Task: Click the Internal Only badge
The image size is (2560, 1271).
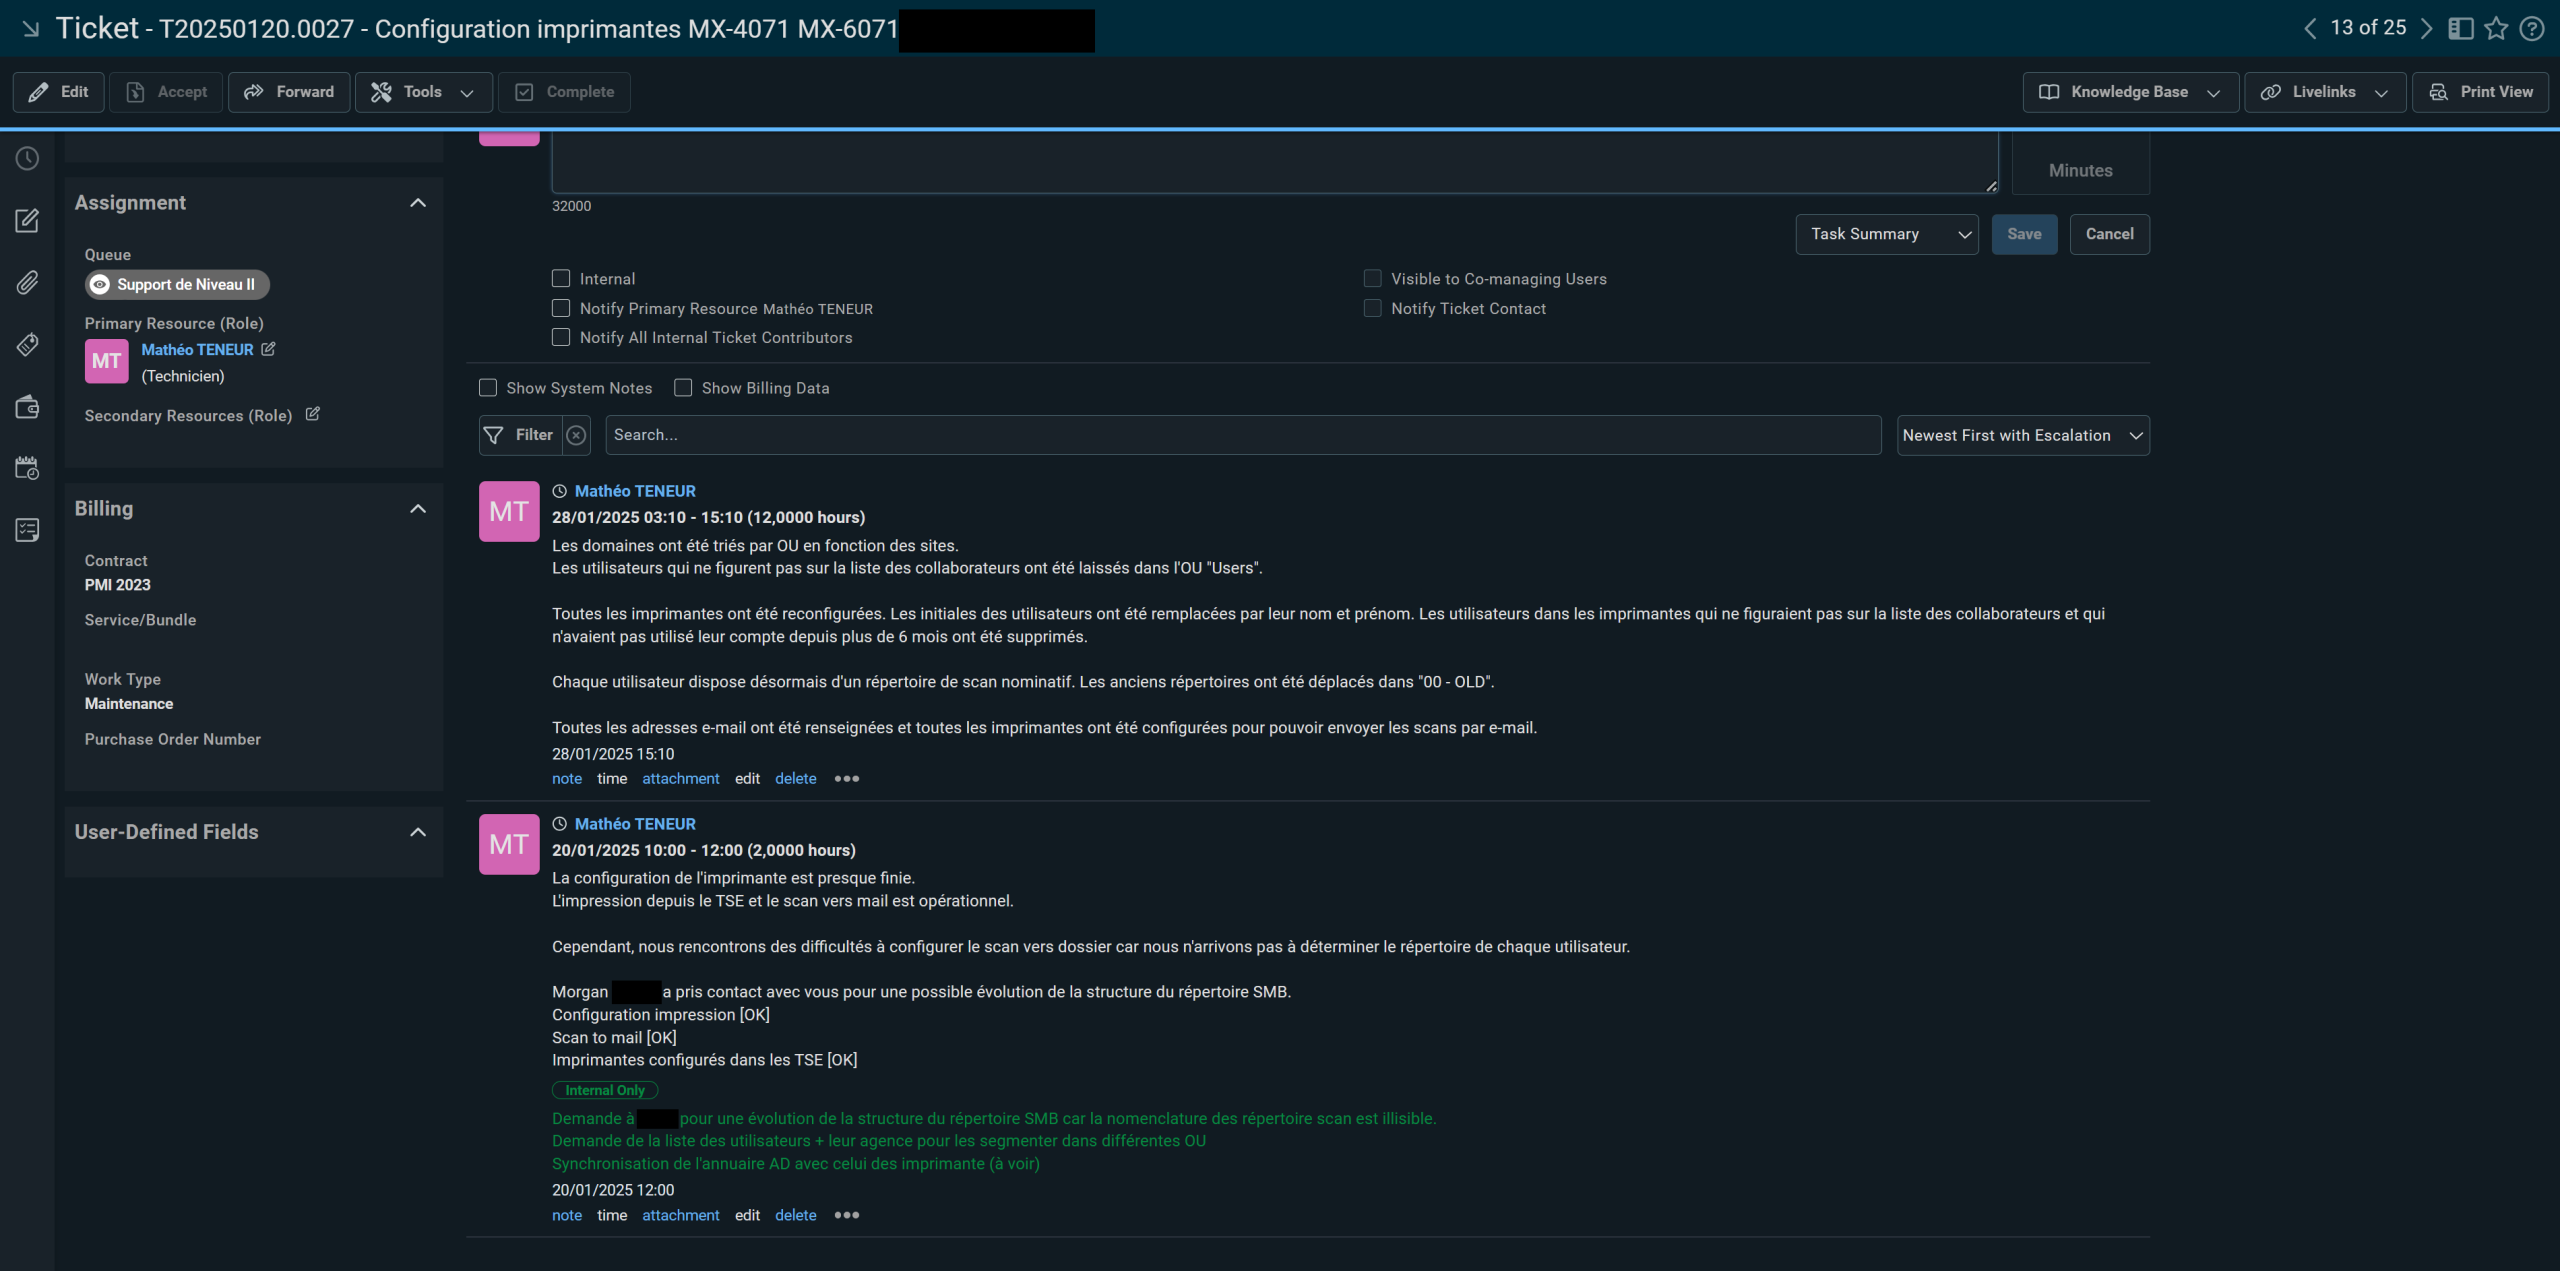Action: [605, 1090]
